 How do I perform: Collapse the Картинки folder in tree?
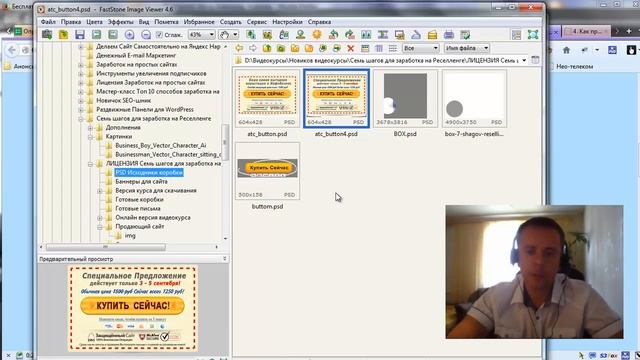coord(90,137)
